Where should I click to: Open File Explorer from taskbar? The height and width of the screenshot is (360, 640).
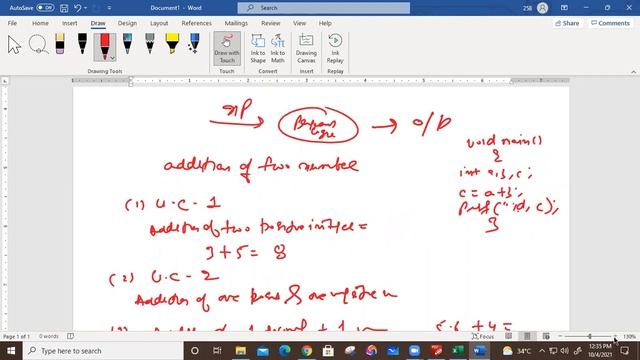[x=240, y=351]
